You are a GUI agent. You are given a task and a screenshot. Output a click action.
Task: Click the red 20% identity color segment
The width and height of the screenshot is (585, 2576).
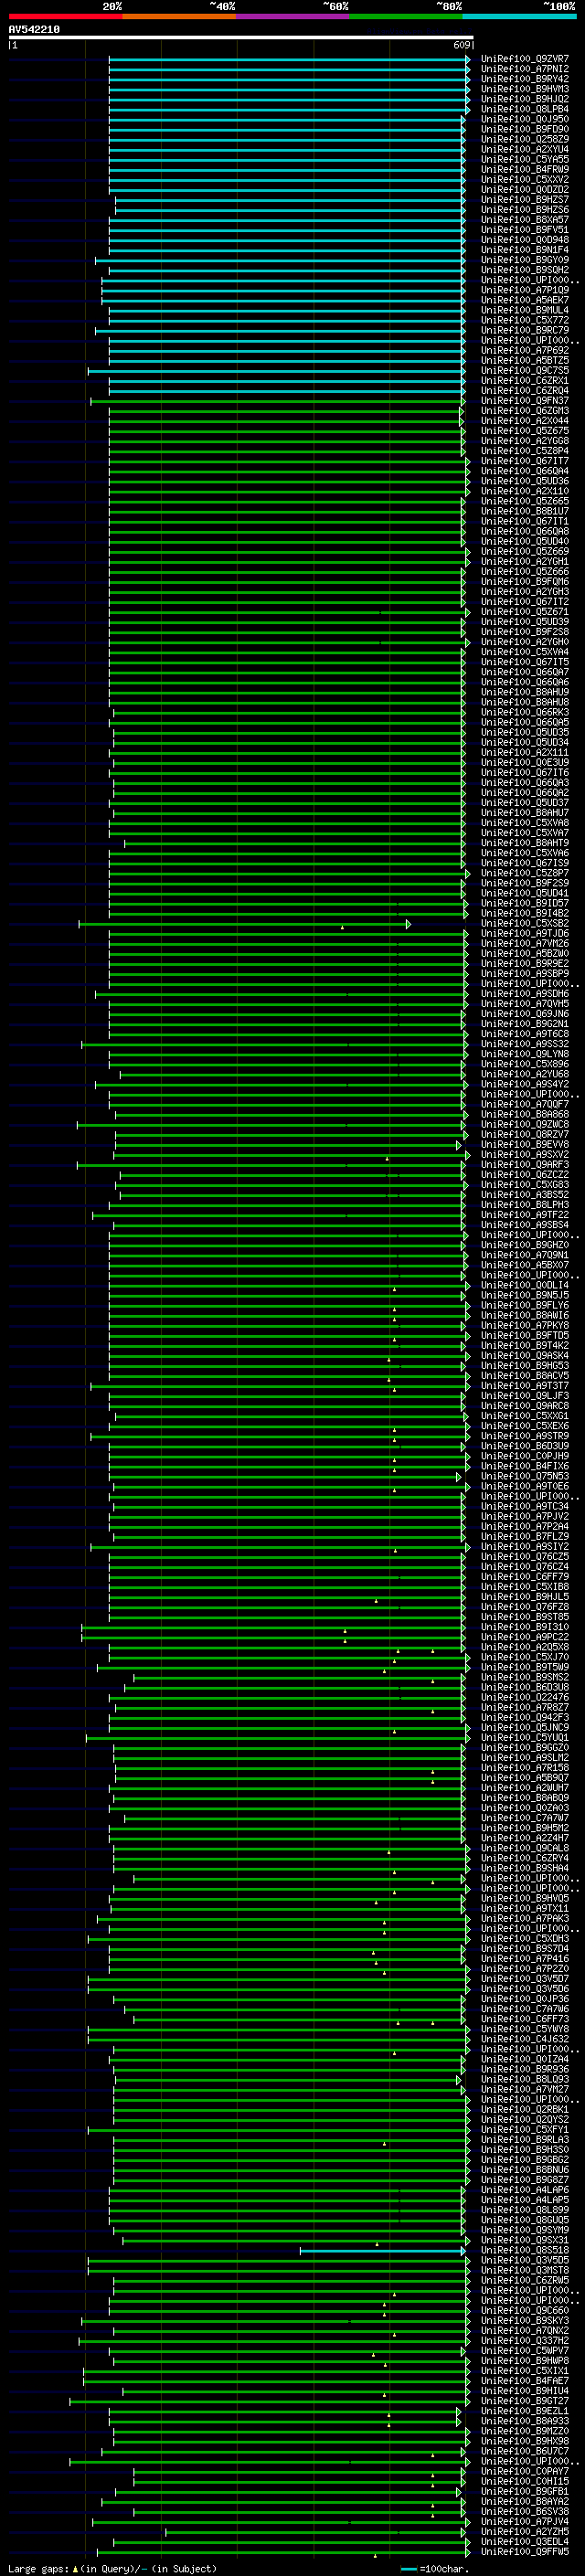click(x=65, y=17)
